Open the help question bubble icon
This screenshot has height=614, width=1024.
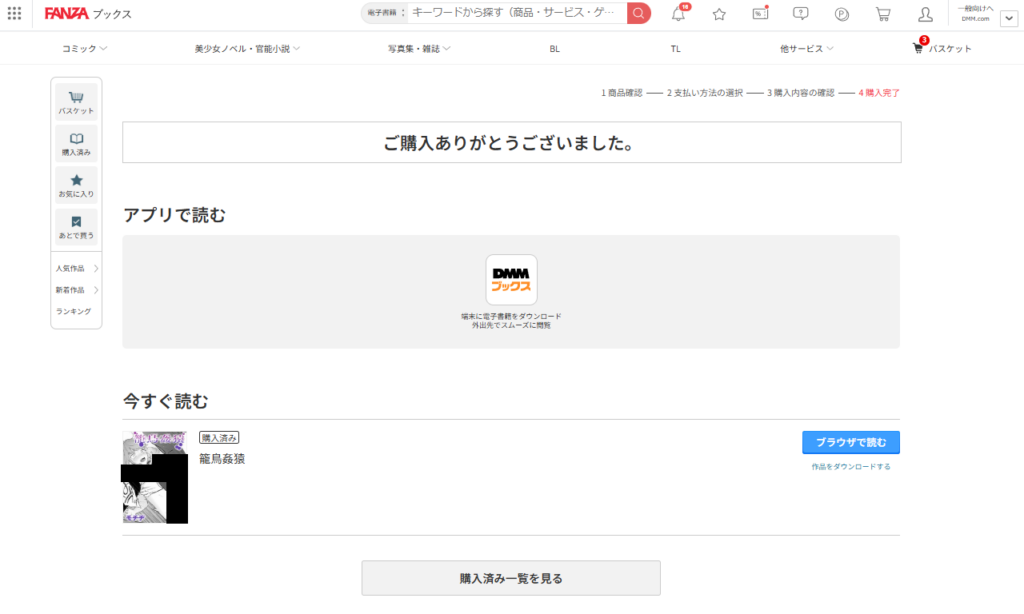click(801, 13)
